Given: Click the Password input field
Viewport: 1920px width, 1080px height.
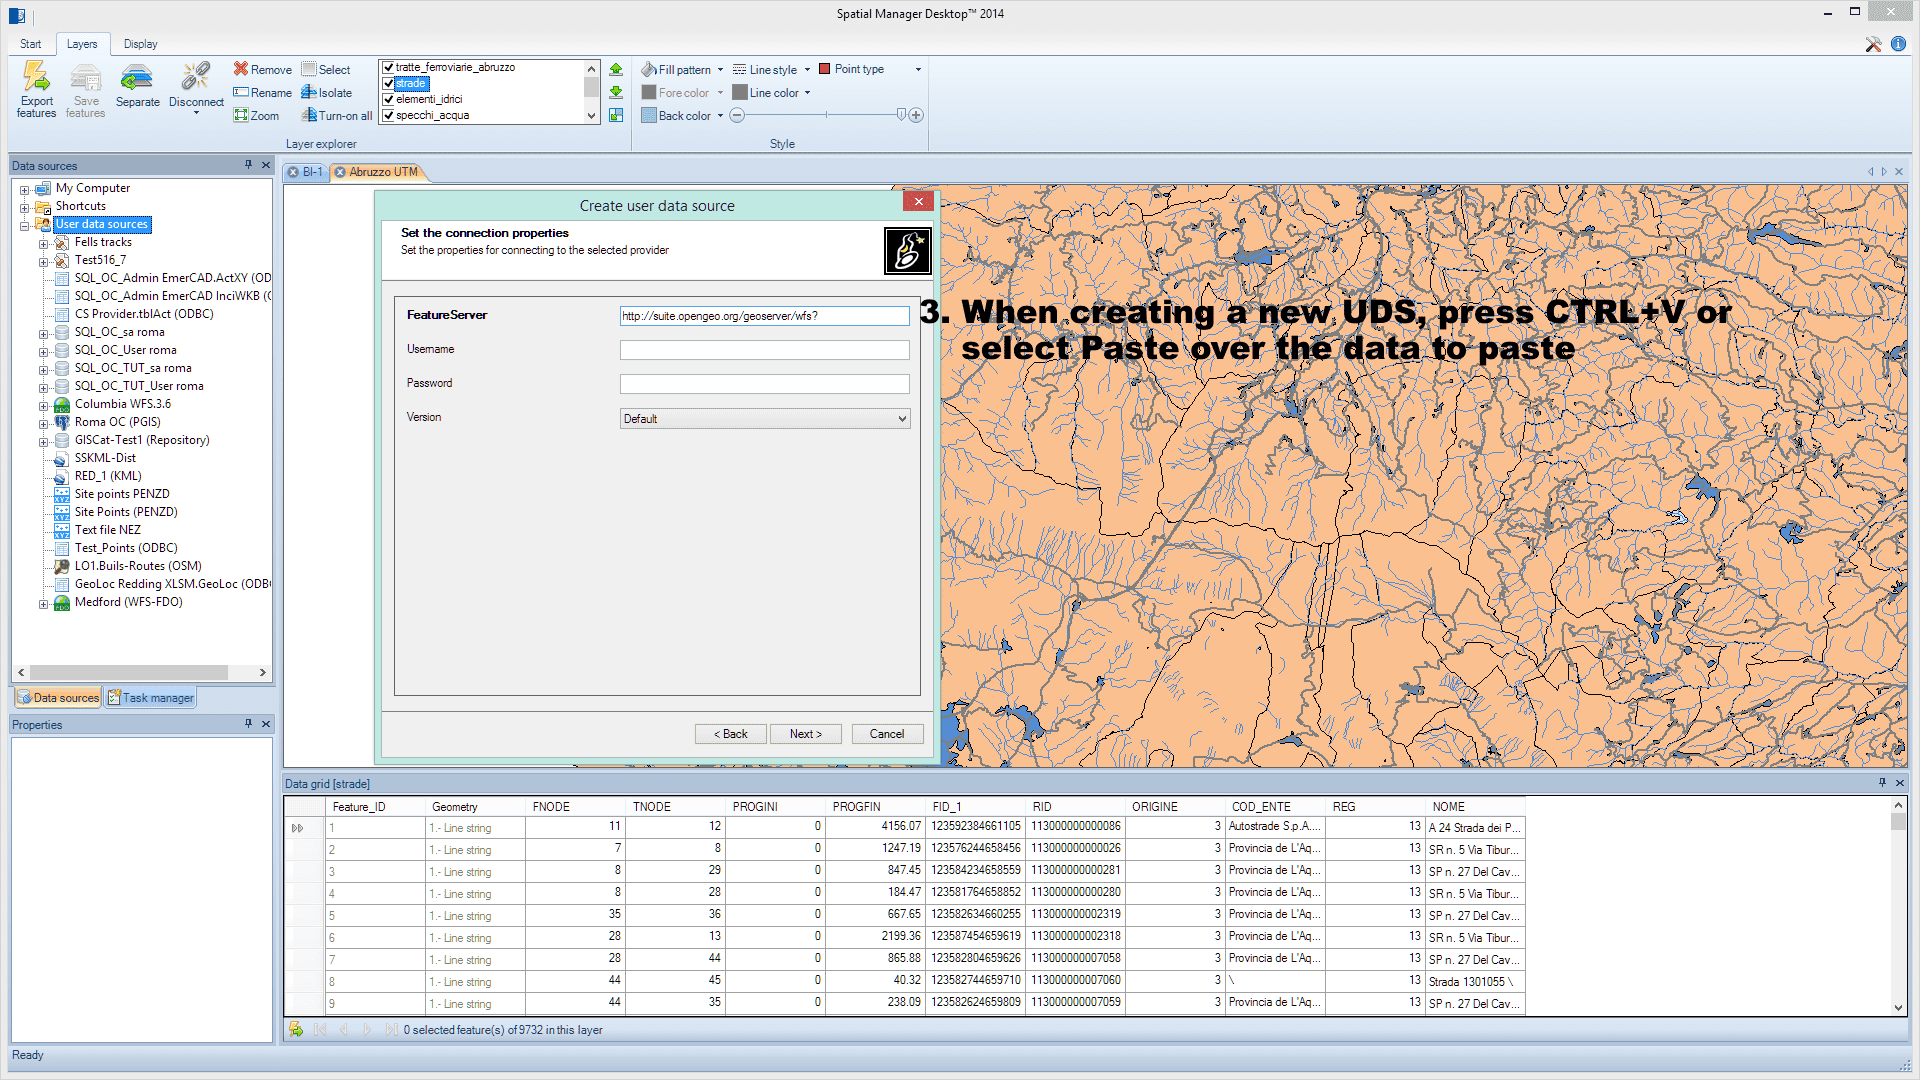Looking at the screenshot, I should click(x=764, y=384).
